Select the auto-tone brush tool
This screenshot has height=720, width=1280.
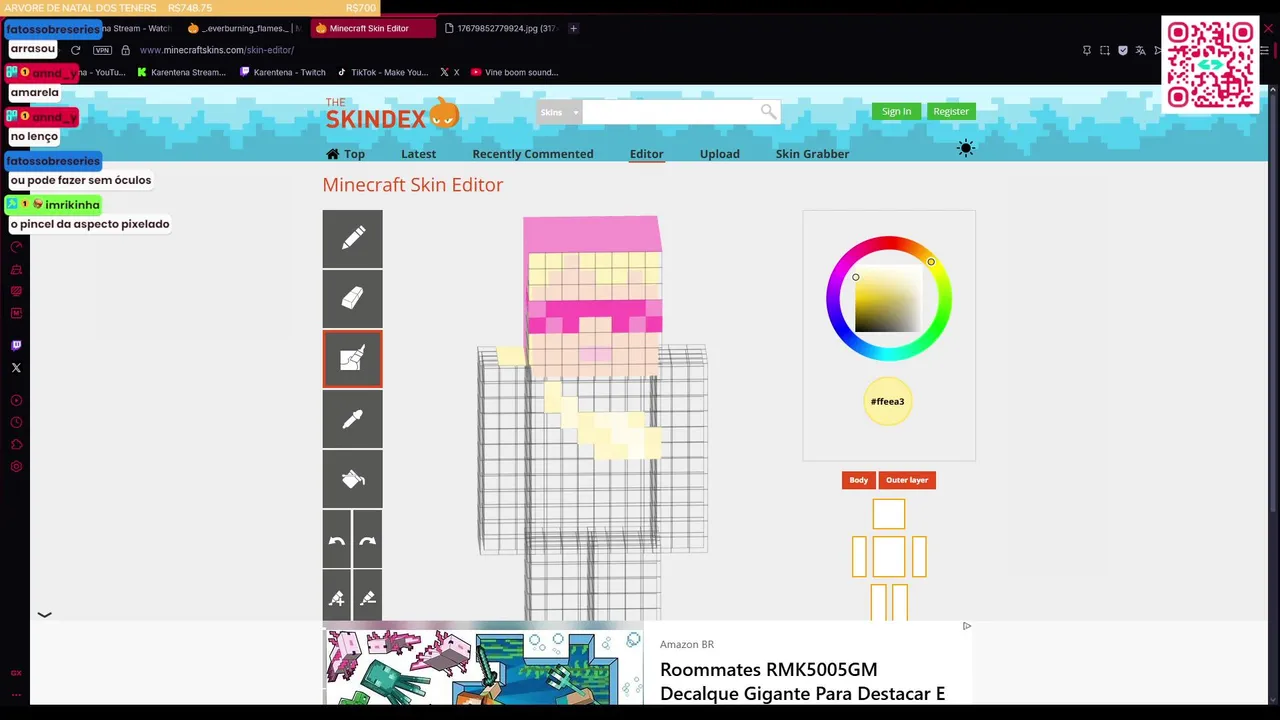(x=352, y=359)
